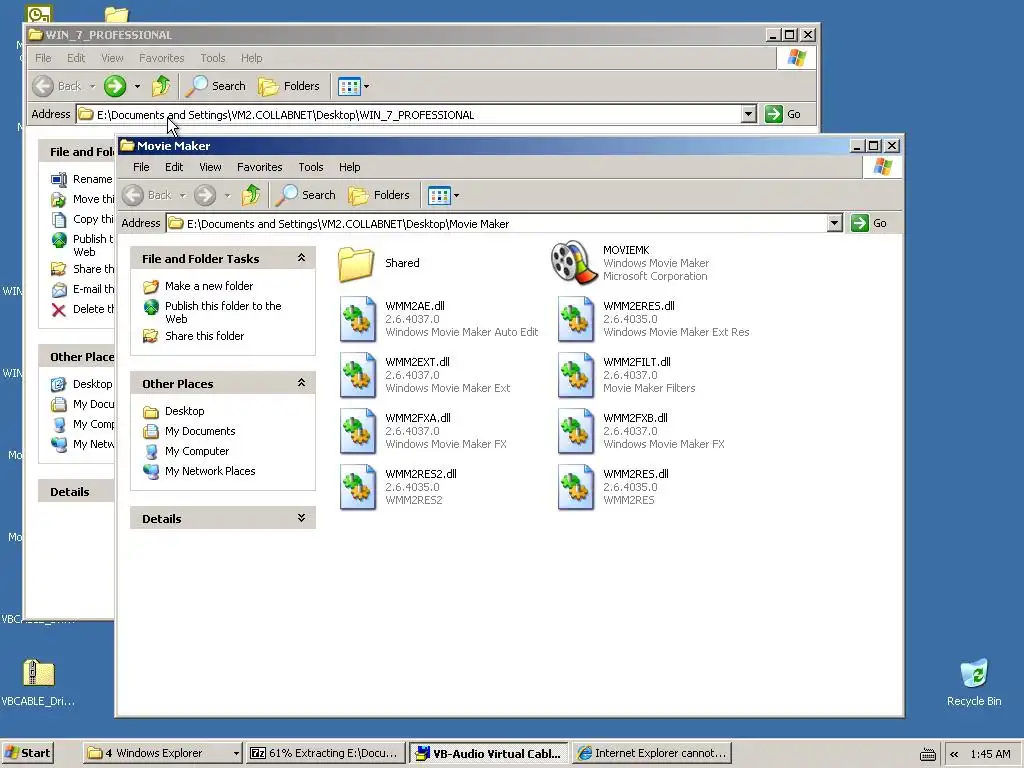Click green Forward arrow in WIN_7_PROFESSIONAL window
This screenshot has width=1024, height=768.
115,86
